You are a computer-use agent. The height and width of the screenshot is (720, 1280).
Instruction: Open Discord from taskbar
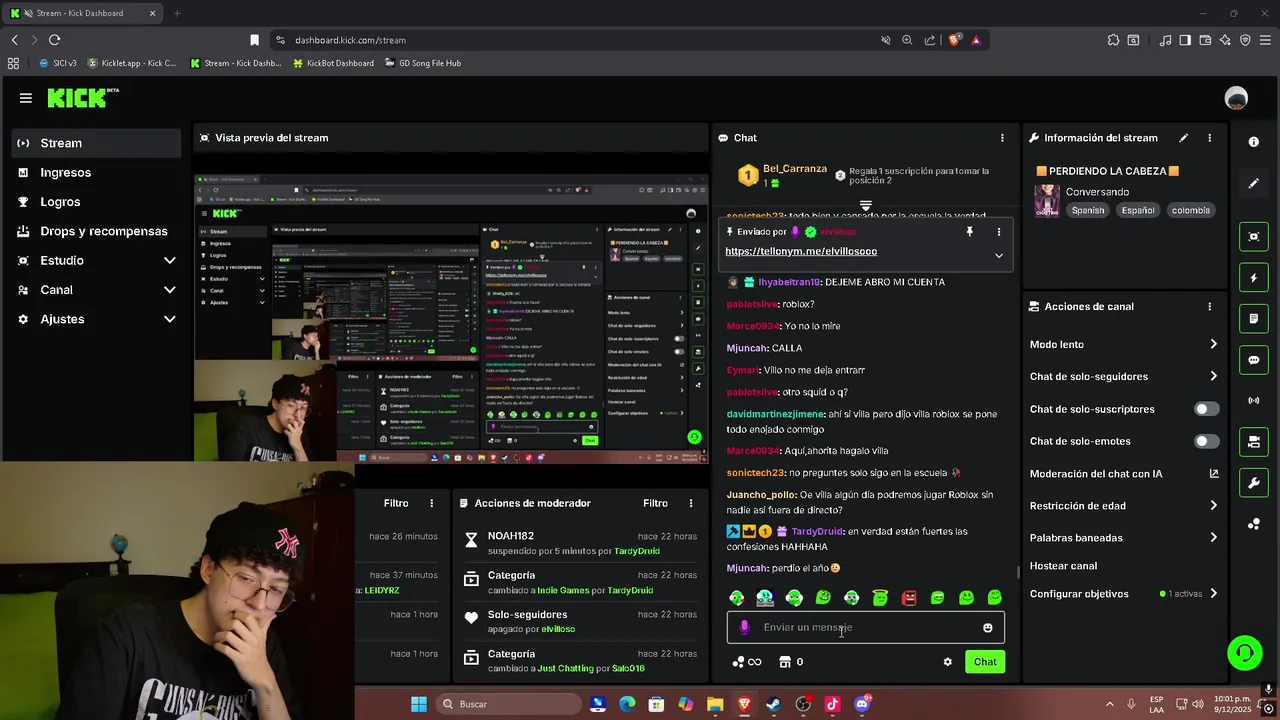(862, 704)
